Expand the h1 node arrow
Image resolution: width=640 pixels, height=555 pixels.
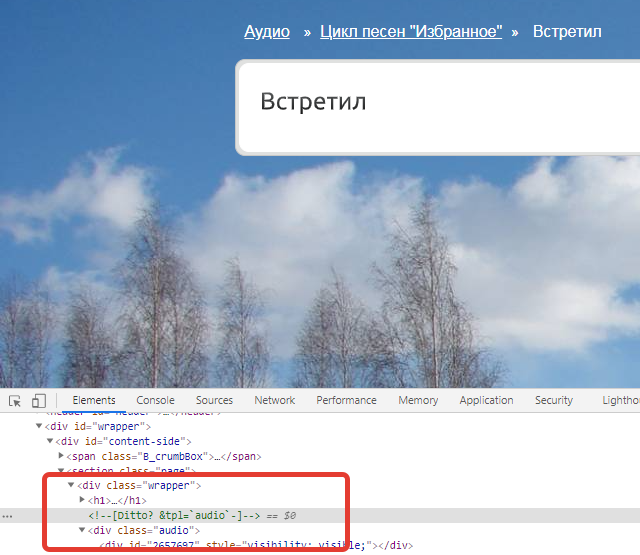[x=82, y=500]
